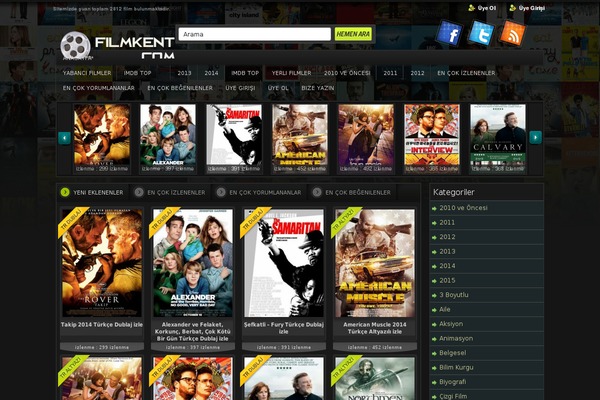The image size is (600, 400).
Task: Click the Hemen Ara search button
Action: click(353, 34)
